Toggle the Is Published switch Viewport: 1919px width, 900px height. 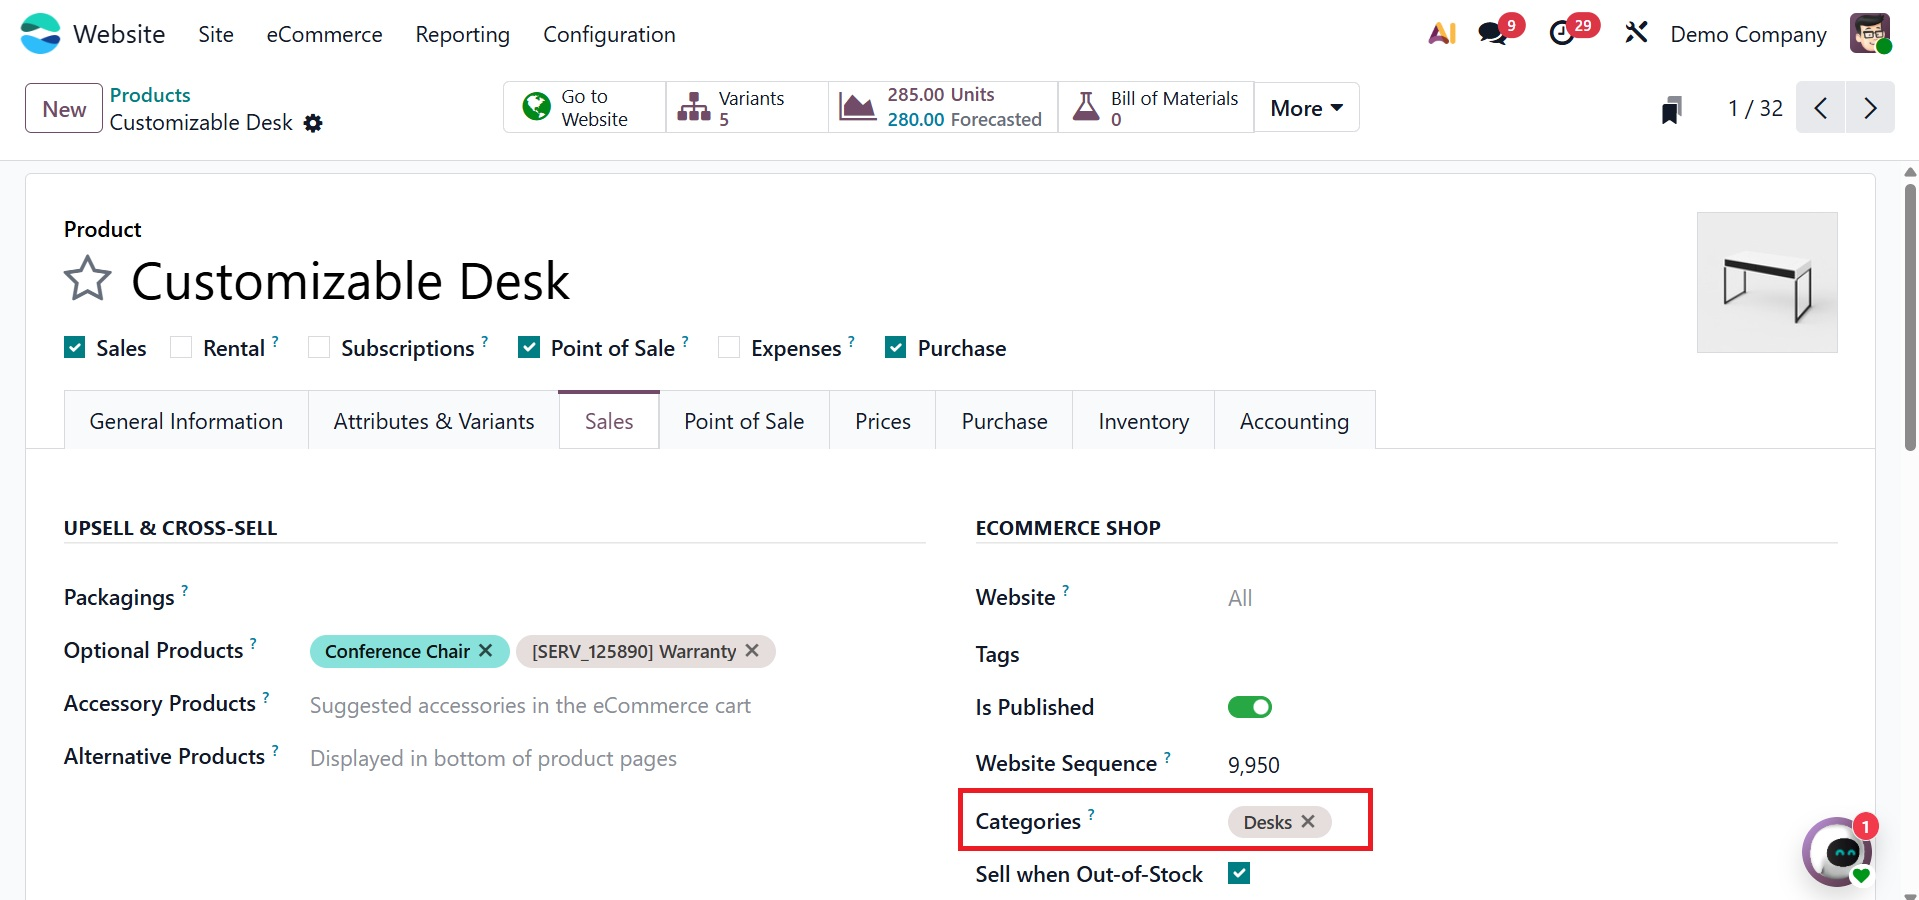[1249, 708]
